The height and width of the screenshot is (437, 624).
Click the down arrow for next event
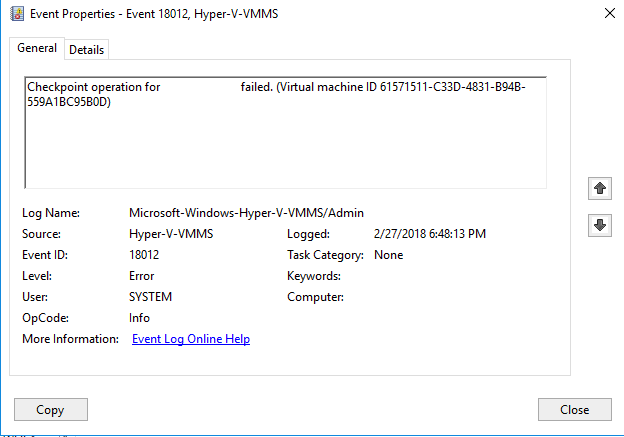pos(599,225)
